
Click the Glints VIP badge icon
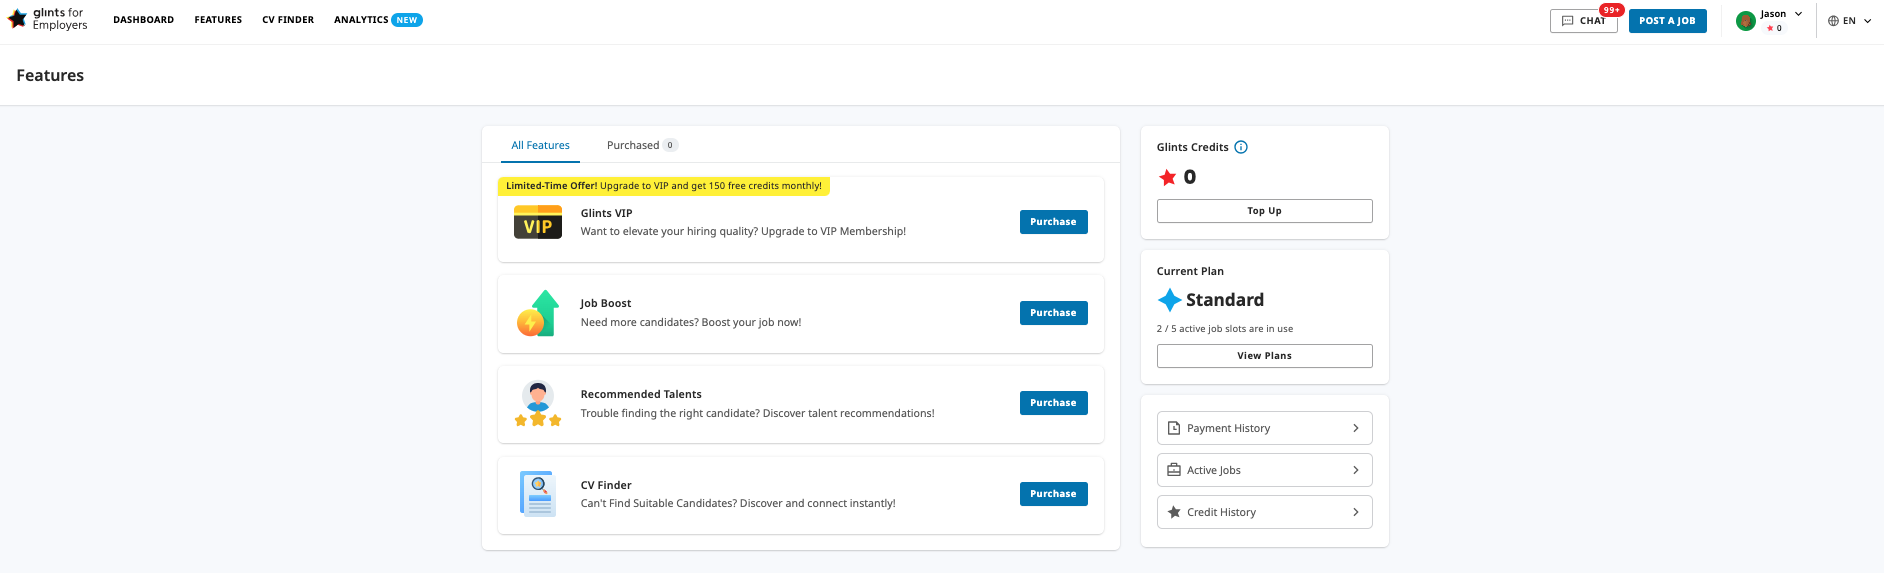click(538, 222)
